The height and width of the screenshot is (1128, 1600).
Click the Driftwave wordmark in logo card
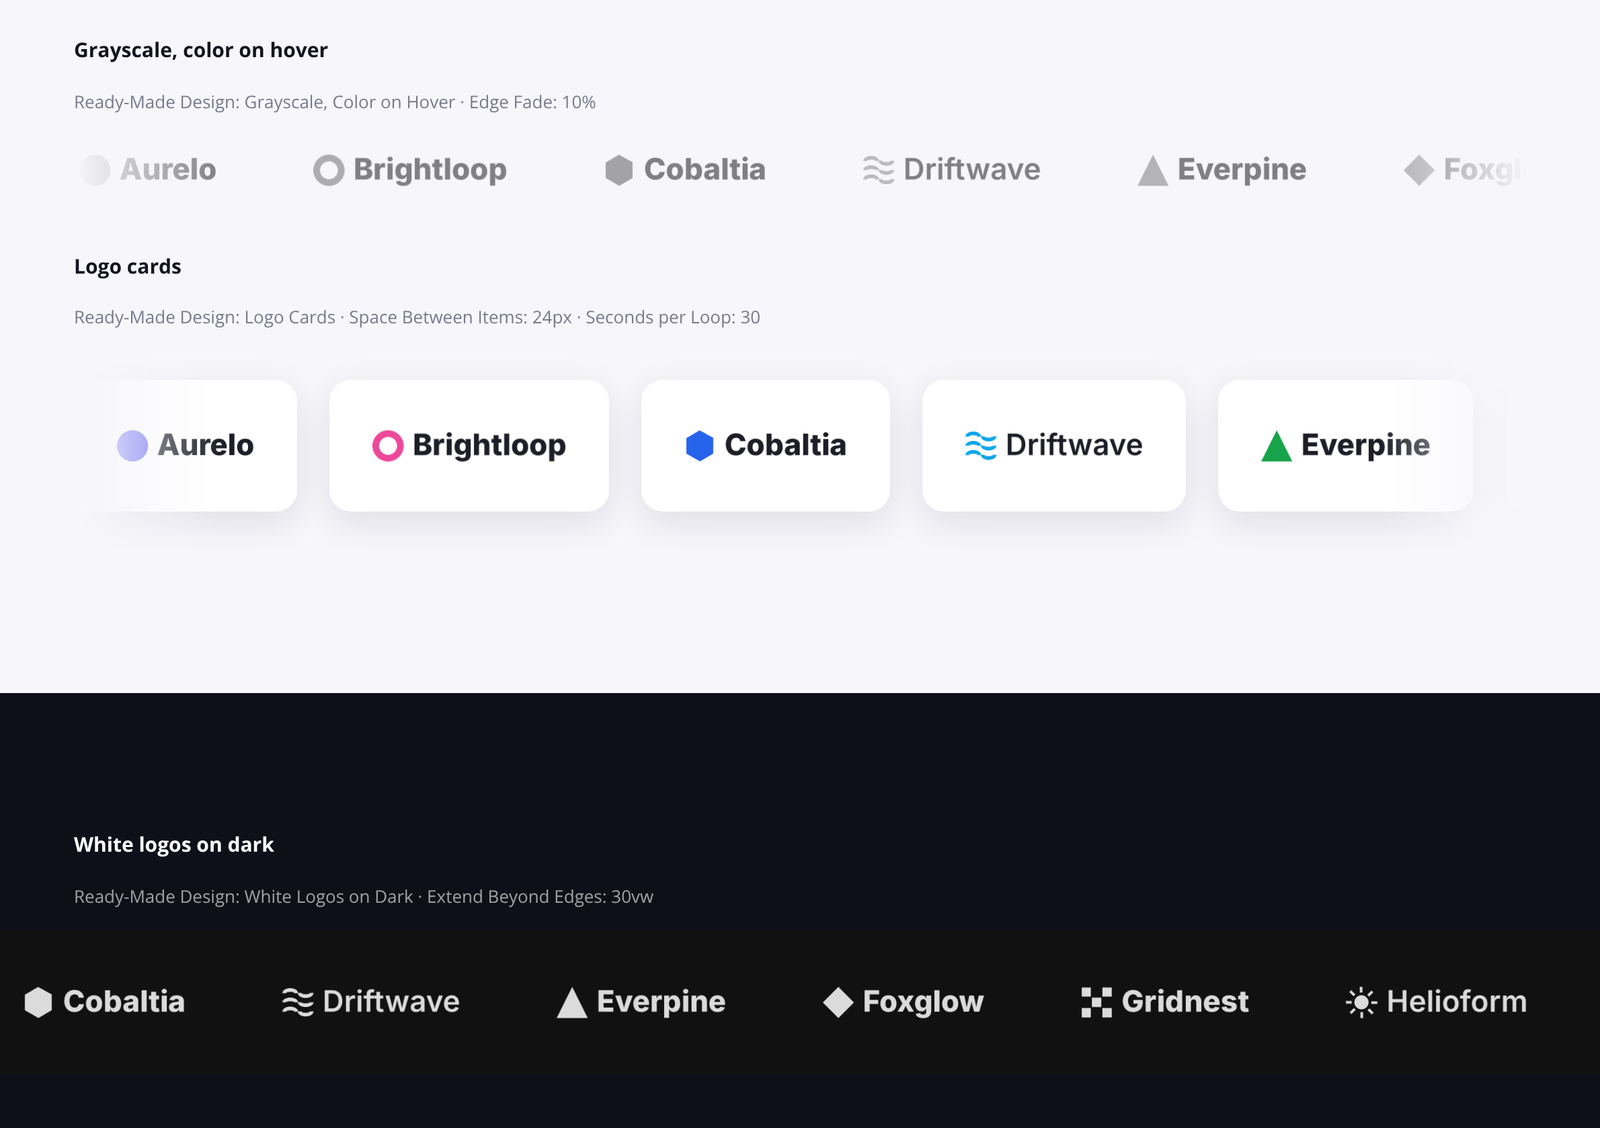(x=1074, y=445)
